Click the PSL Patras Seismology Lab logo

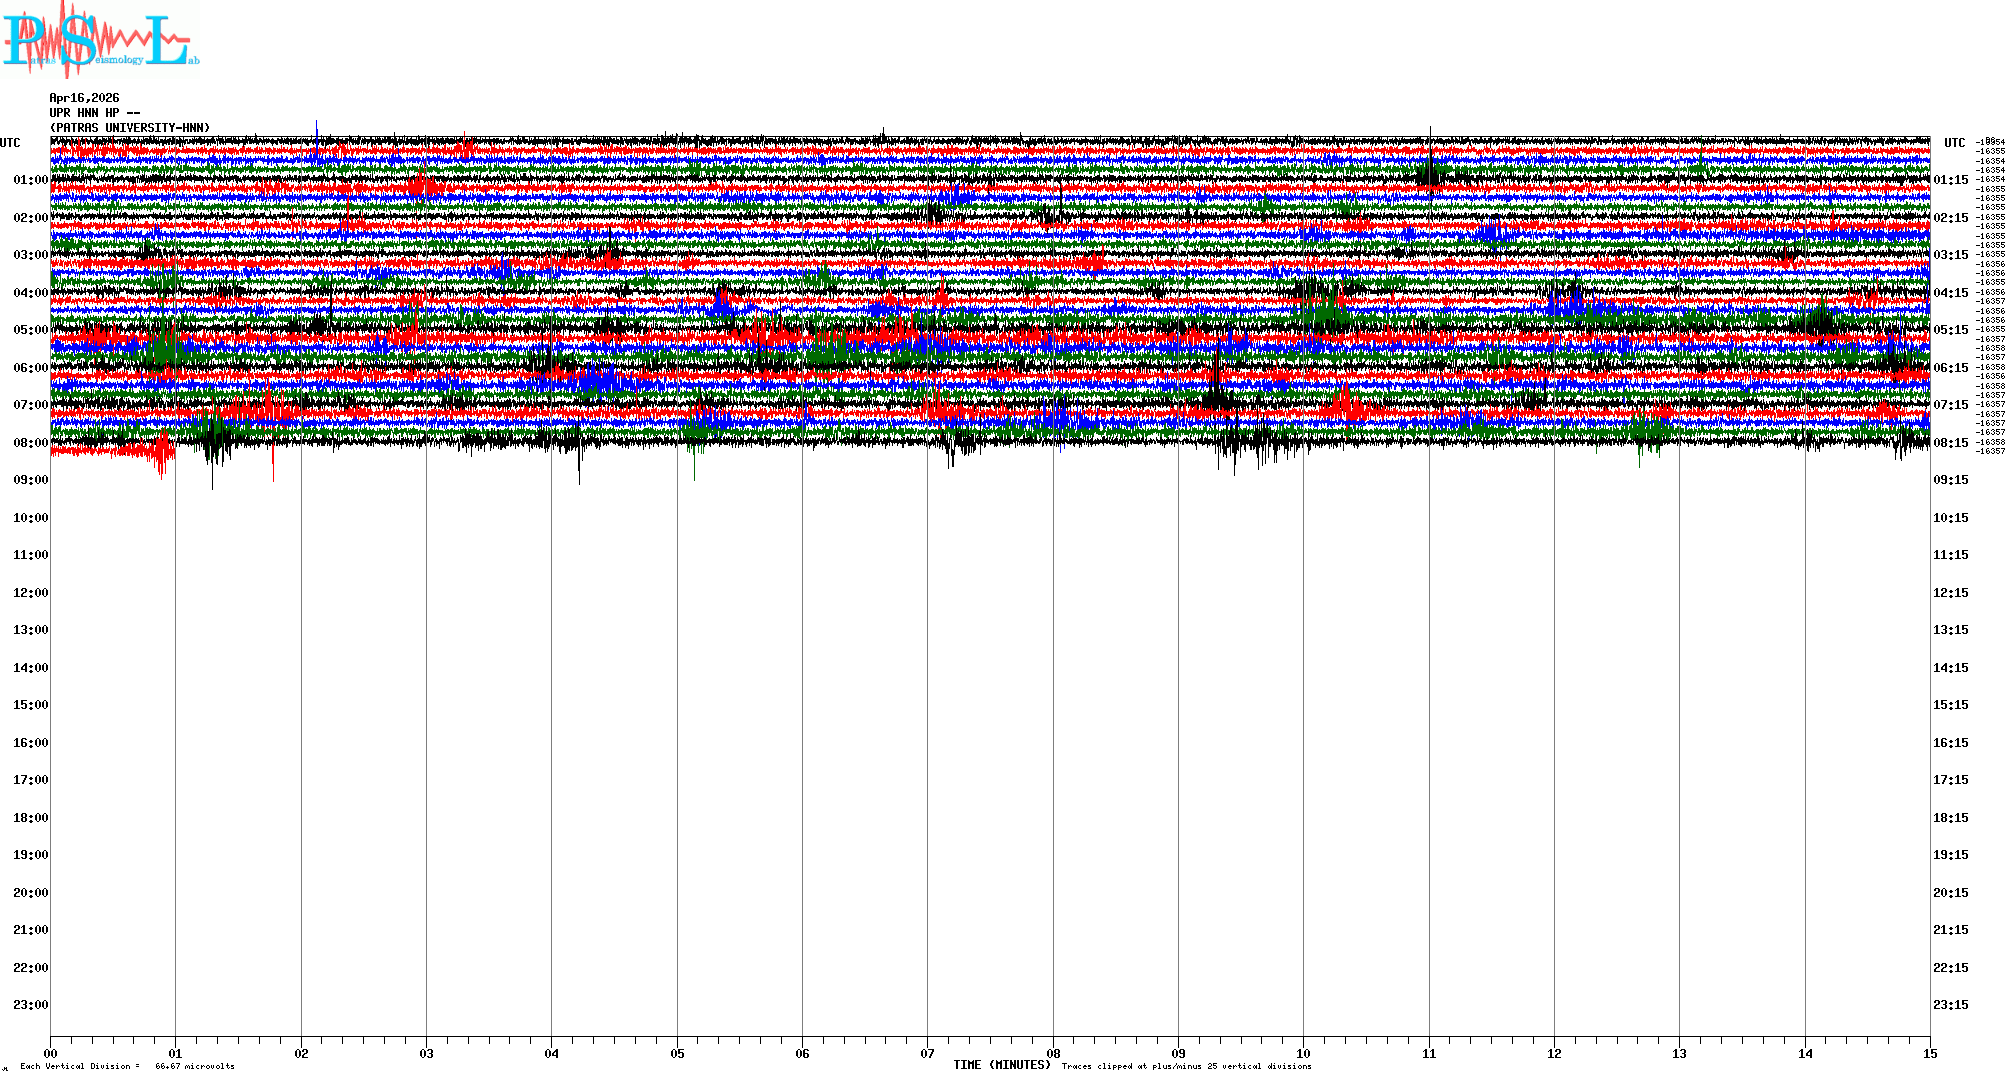tap(100, 40)
